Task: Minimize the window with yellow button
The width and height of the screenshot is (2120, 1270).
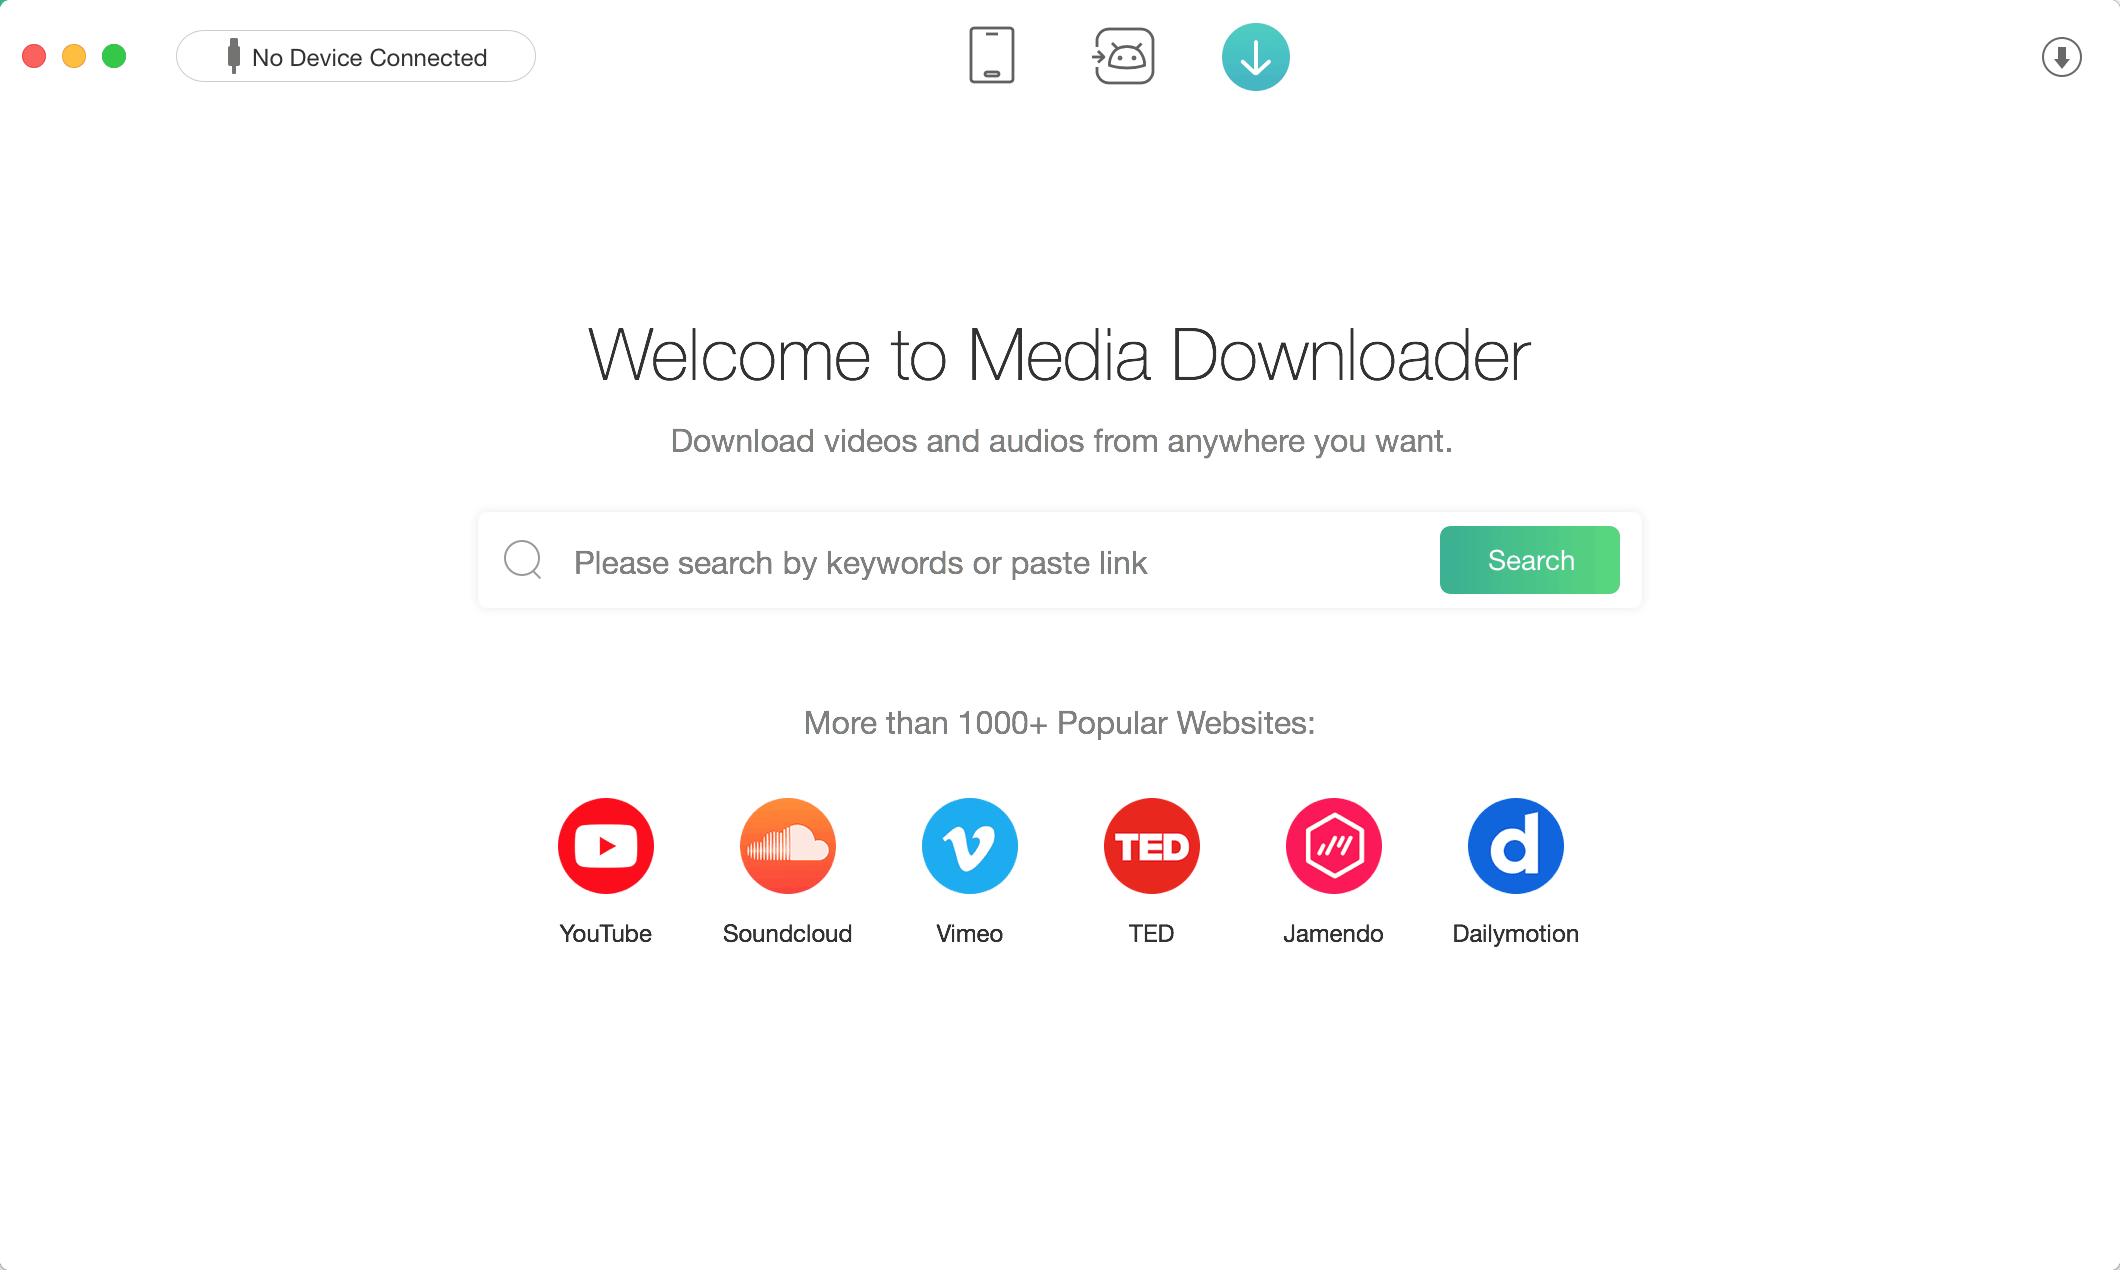Action: [x=74, y=56]
